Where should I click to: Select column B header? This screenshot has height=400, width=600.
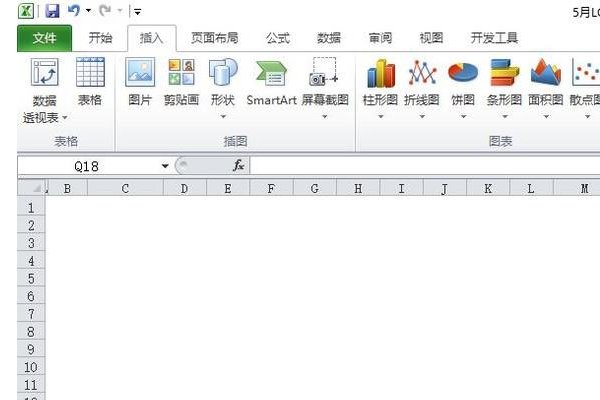pyautogui.click(x=67, y=188)
